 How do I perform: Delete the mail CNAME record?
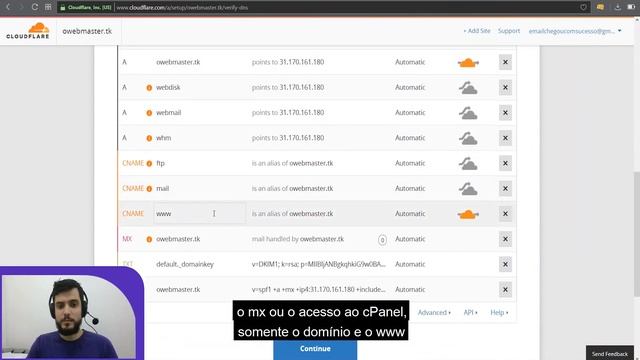point(505,189)
